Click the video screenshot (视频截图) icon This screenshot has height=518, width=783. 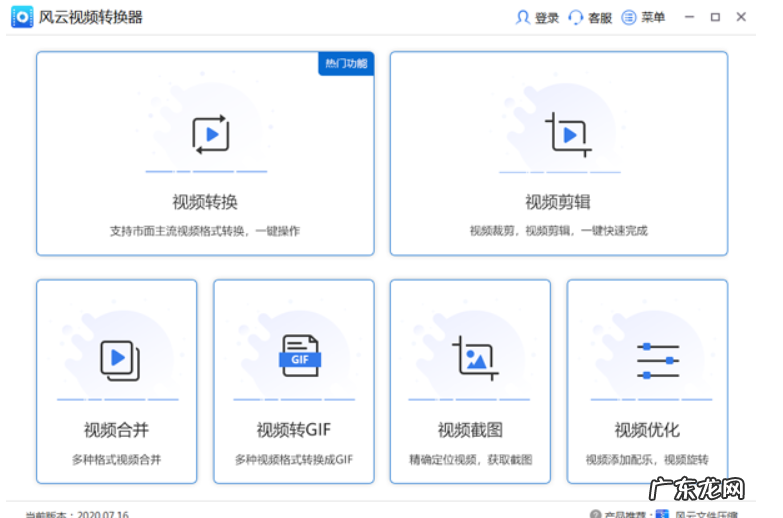coord(475,358)
